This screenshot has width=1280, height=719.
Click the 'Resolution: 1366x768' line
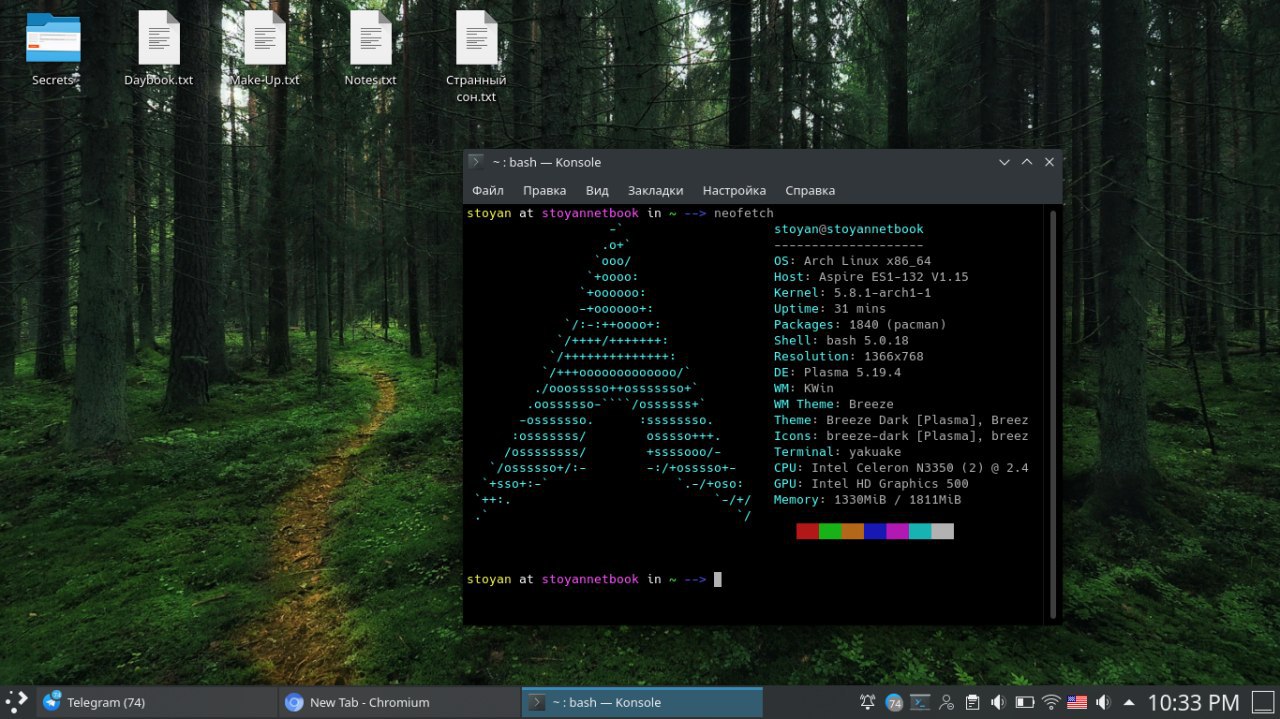[849, 357]
